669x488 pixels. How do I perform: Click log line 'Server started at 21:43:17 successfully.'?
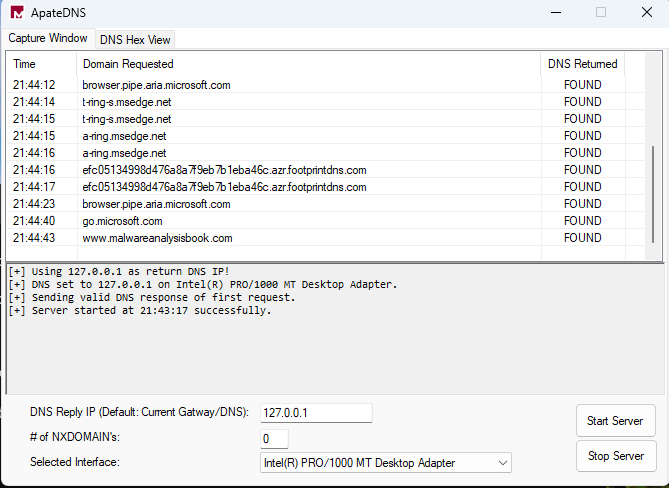140,310
